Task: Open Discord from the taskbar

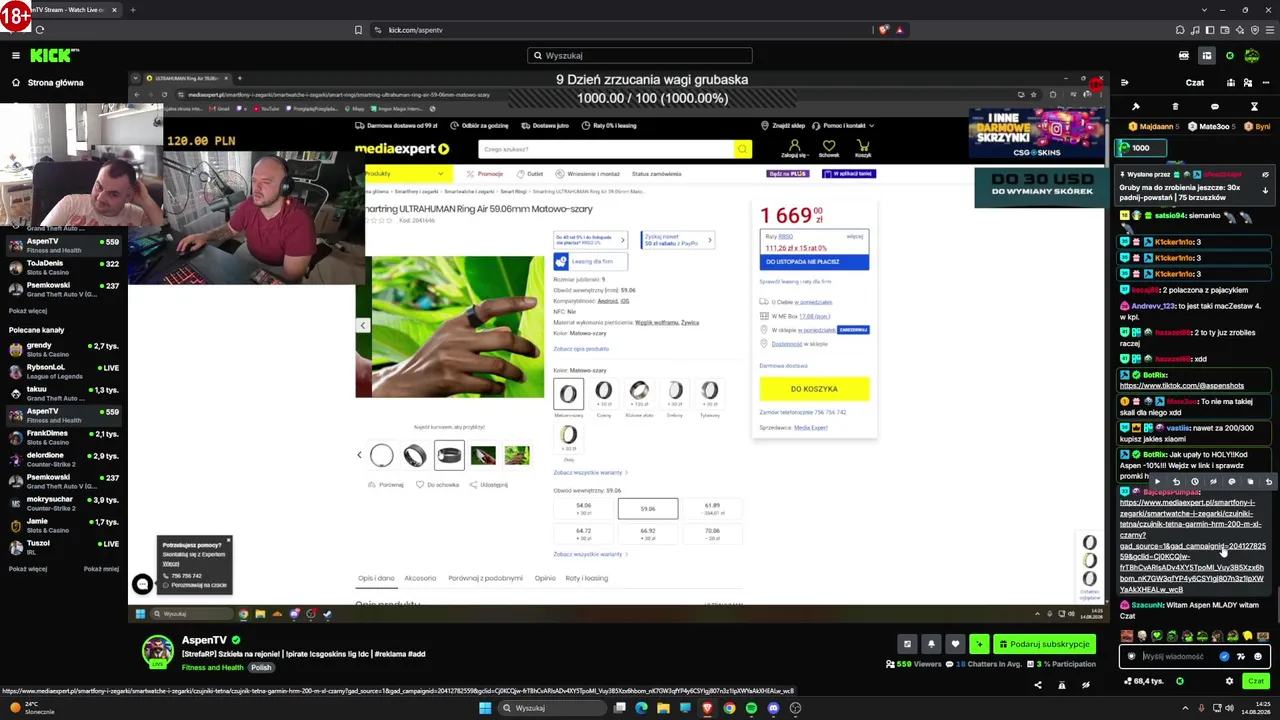Action: coord(773,708)
